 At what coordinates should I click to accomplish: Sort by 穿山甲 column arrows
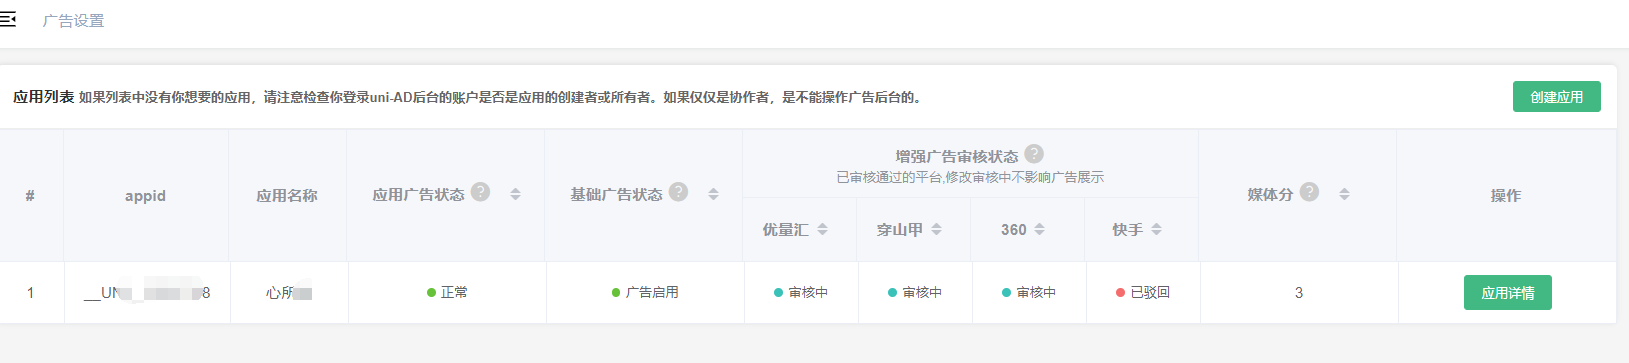coord(936,229)
